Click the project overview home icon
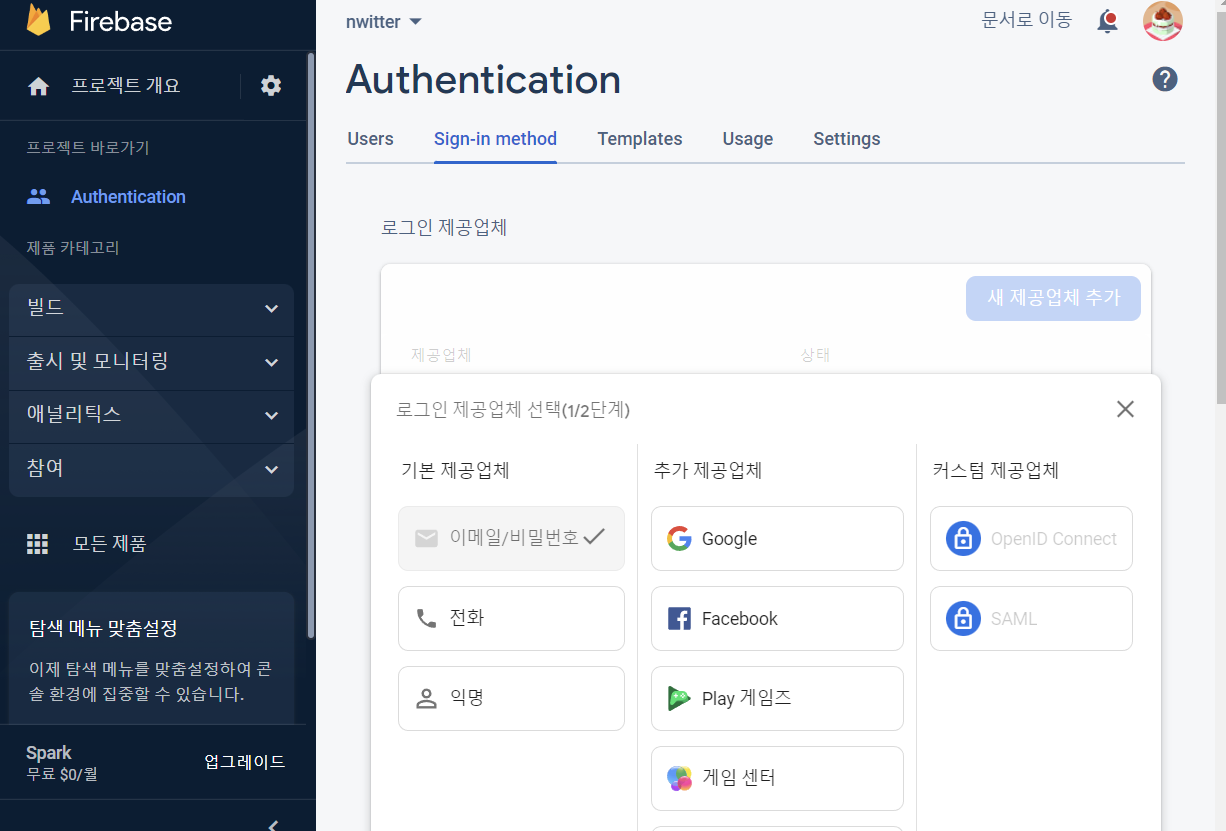 click(38, 87)
